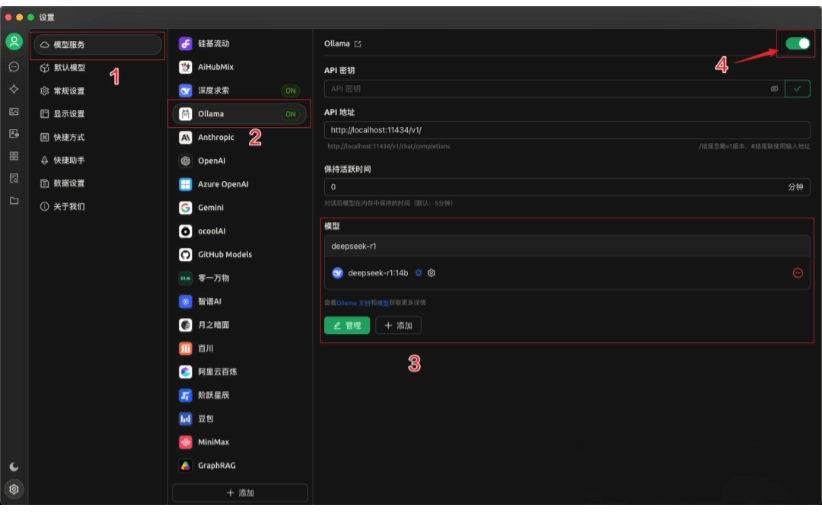Viewport: 822px width, 512px height.
Task: Select the 月之暗面 provider
Action: (239, 325)
